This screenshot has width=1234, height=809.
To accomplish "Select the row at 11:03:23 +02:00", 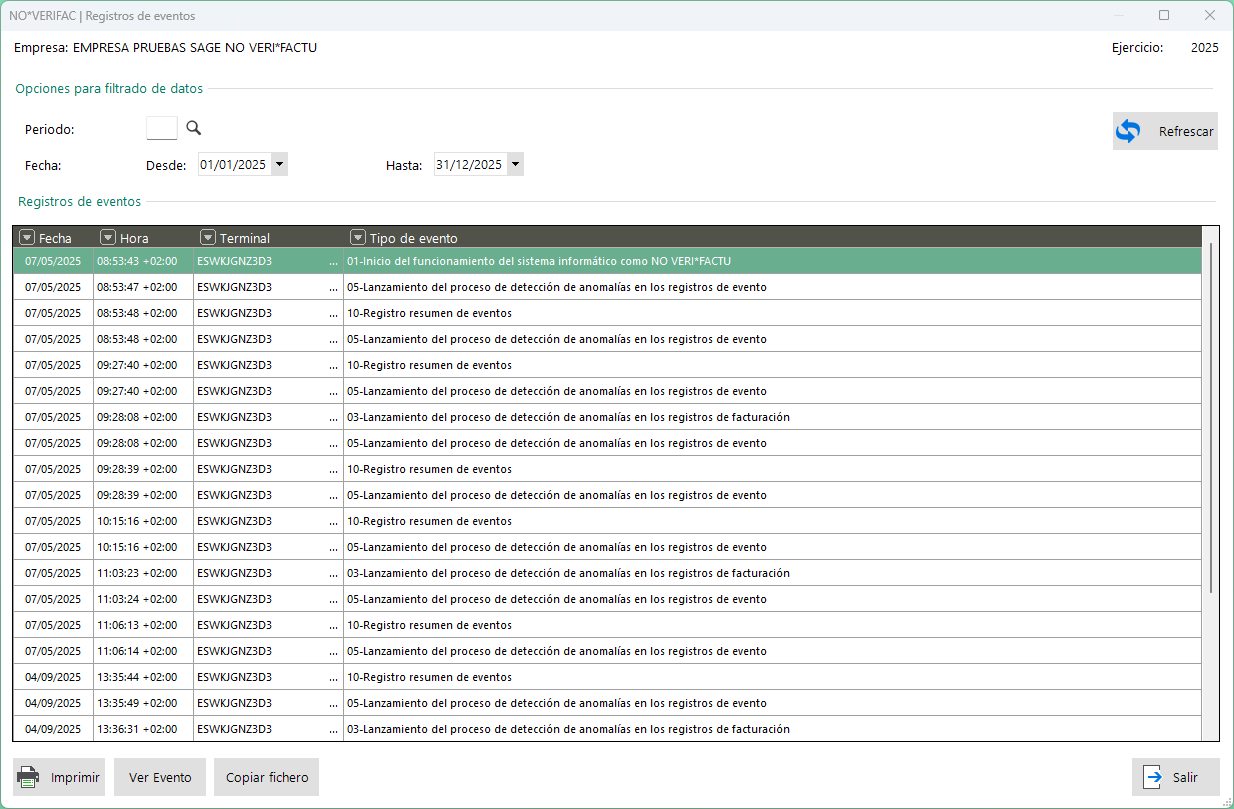I will coord(607,573).
